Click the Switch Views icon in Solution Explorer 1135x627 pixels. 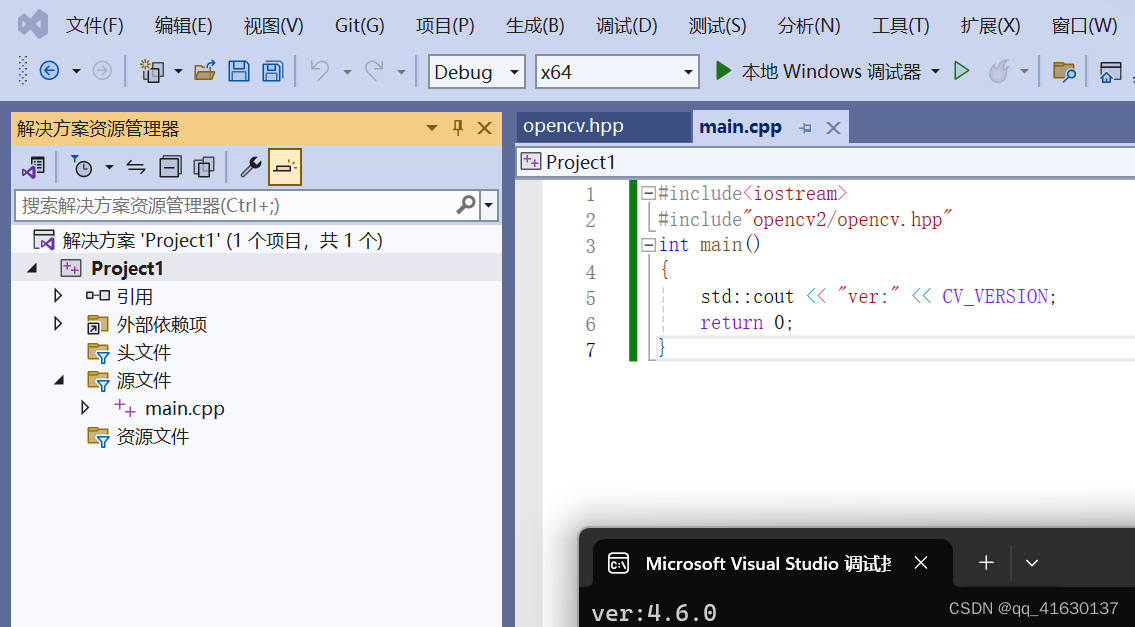click(x=34, y=166)
